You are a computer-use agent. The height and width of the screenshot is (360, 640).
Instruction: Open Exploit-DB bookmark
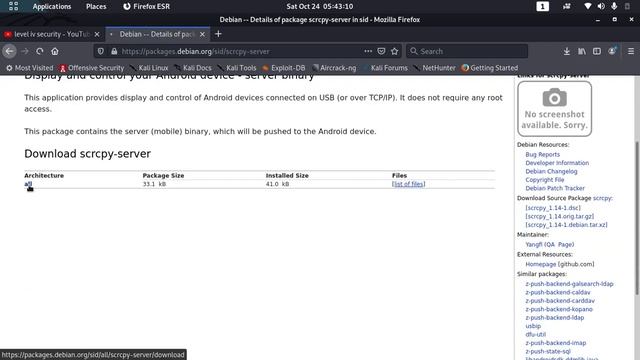coord(284,68)
